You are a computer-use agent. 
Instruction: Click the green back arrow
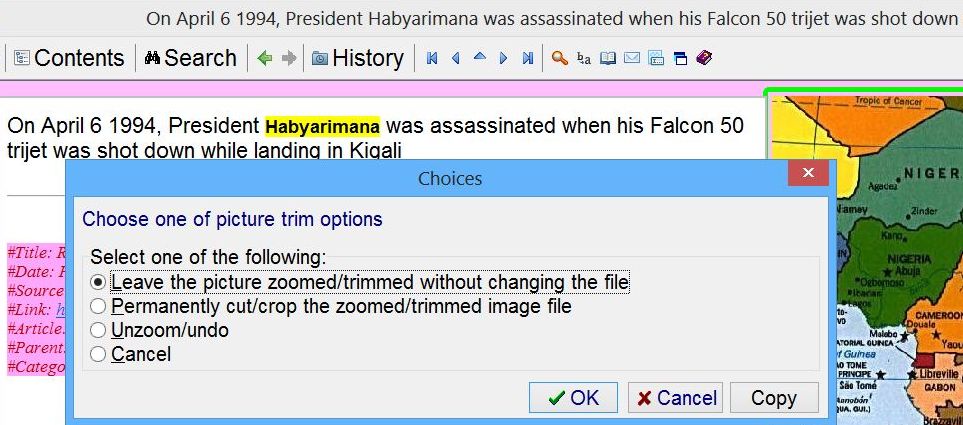(x=265, y=58)
